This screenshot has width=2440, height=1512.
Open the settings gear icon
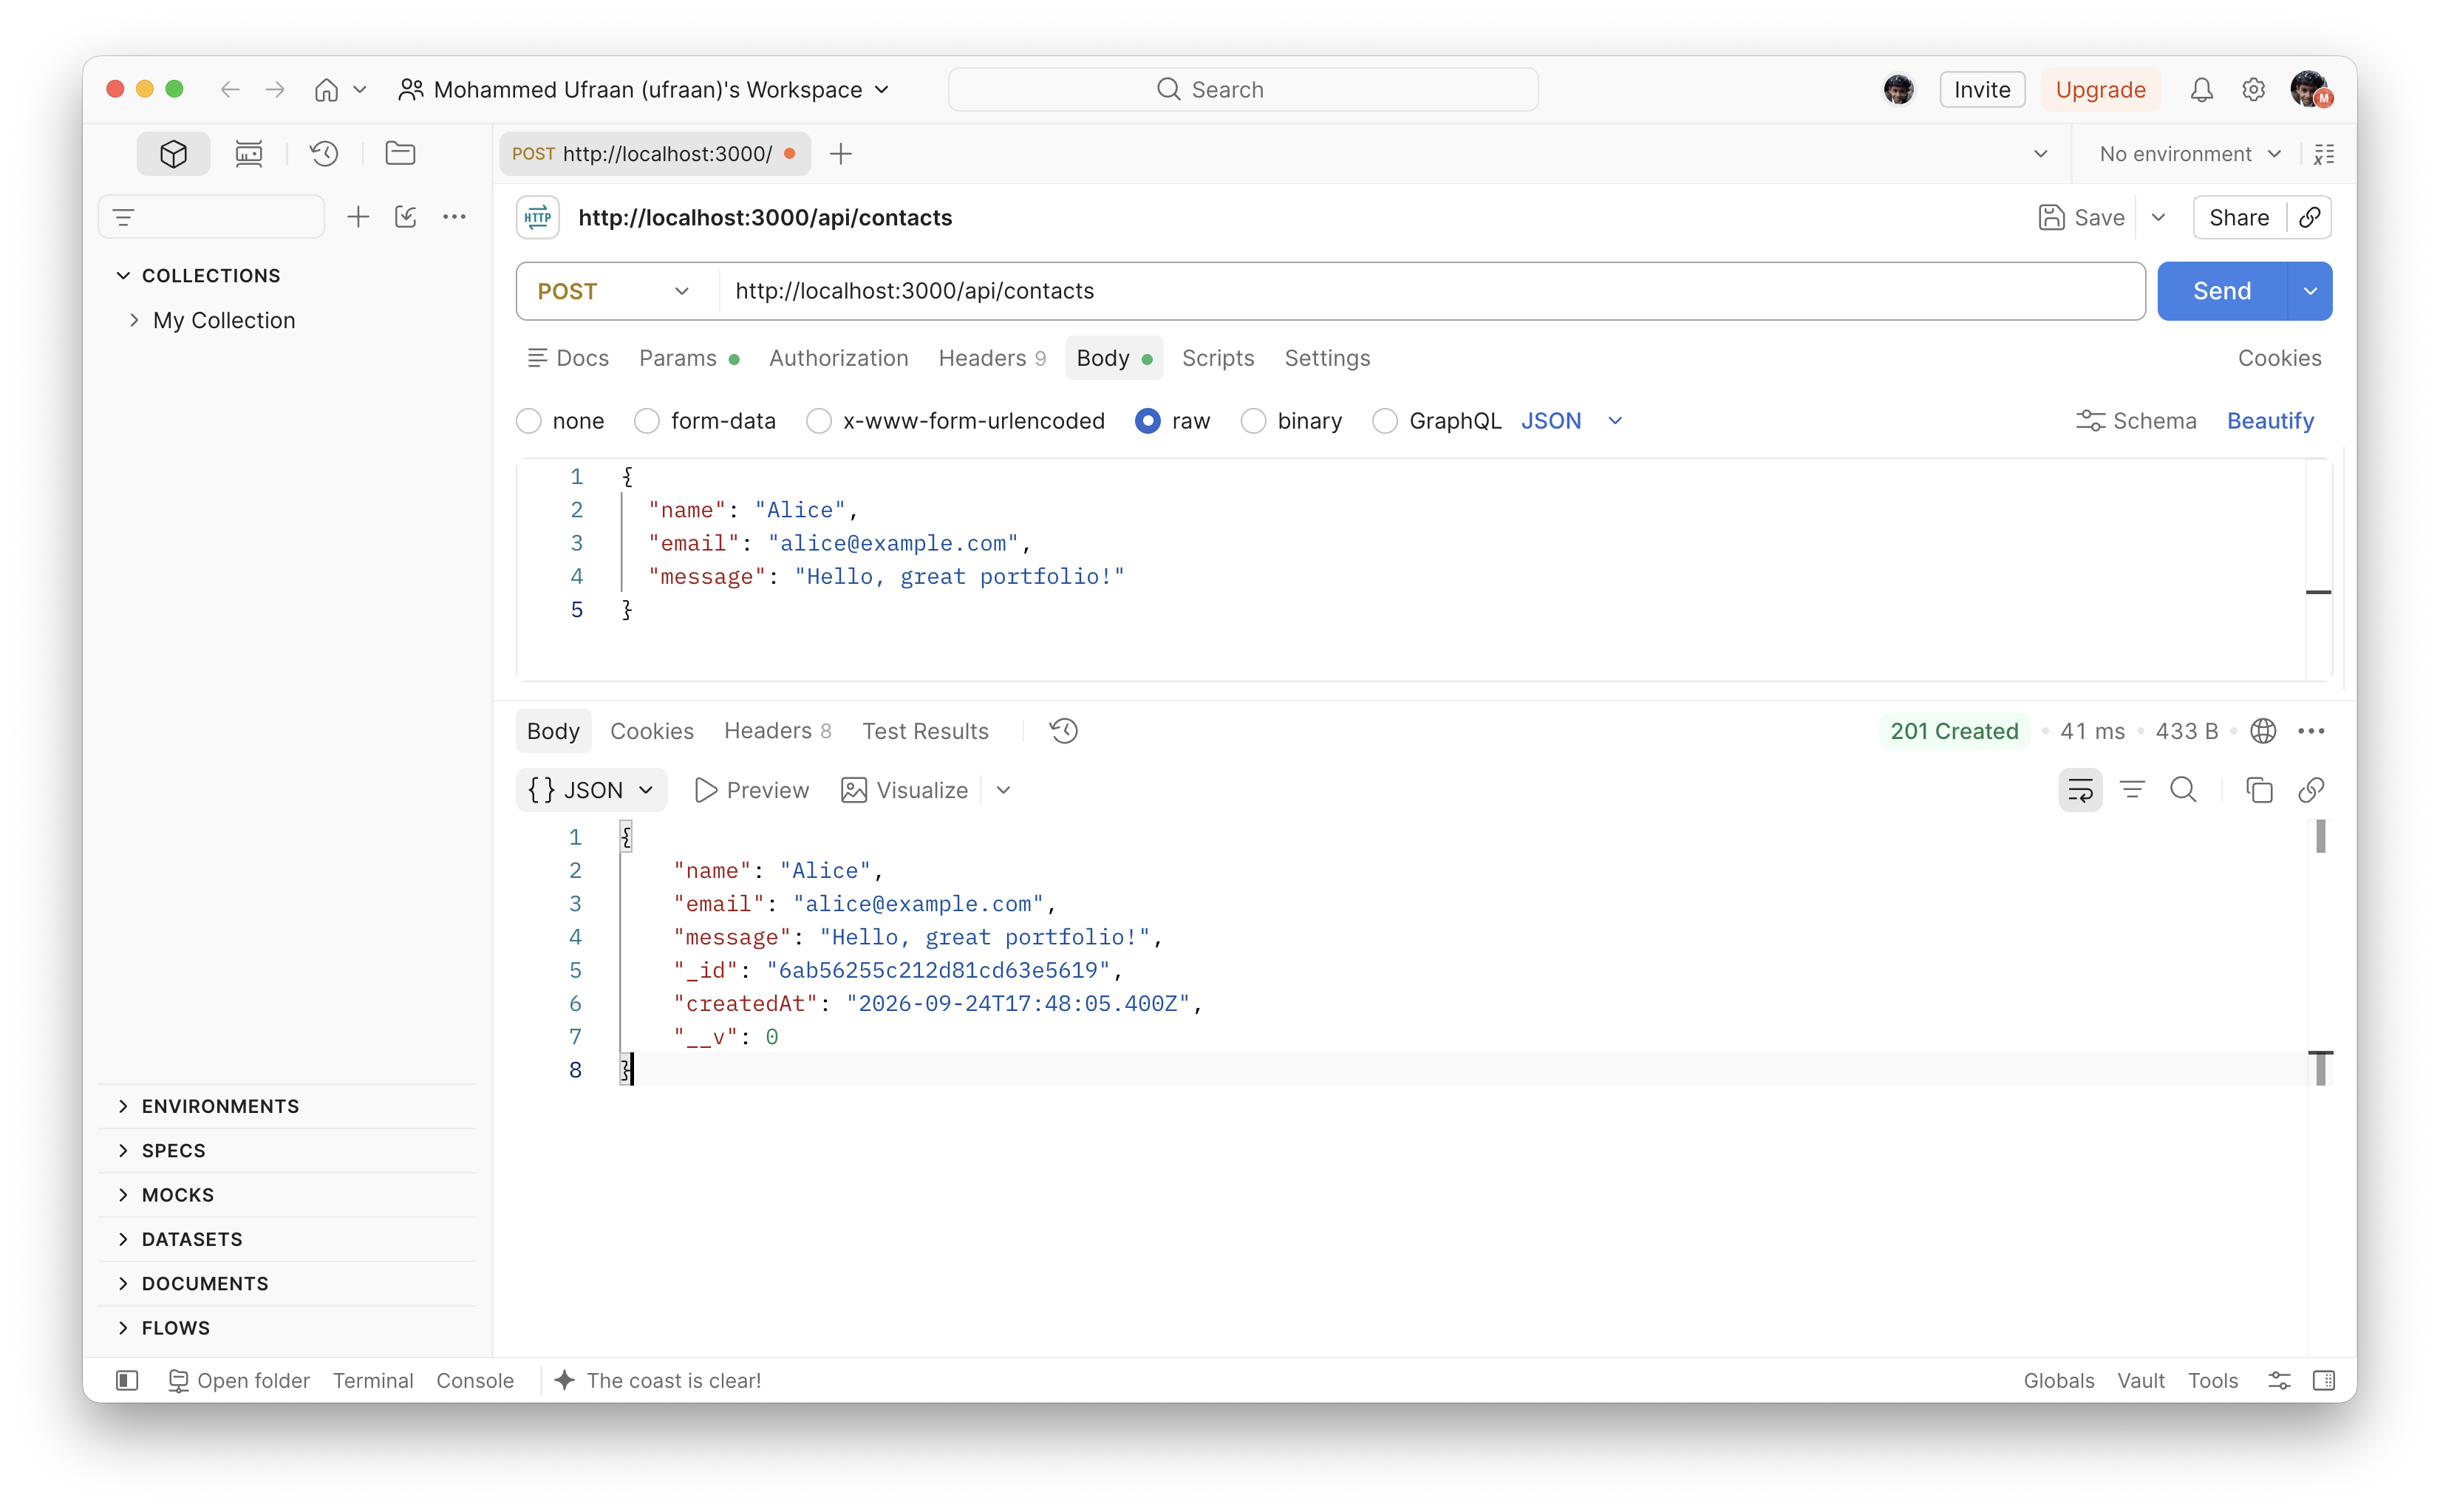[2252, 90]
